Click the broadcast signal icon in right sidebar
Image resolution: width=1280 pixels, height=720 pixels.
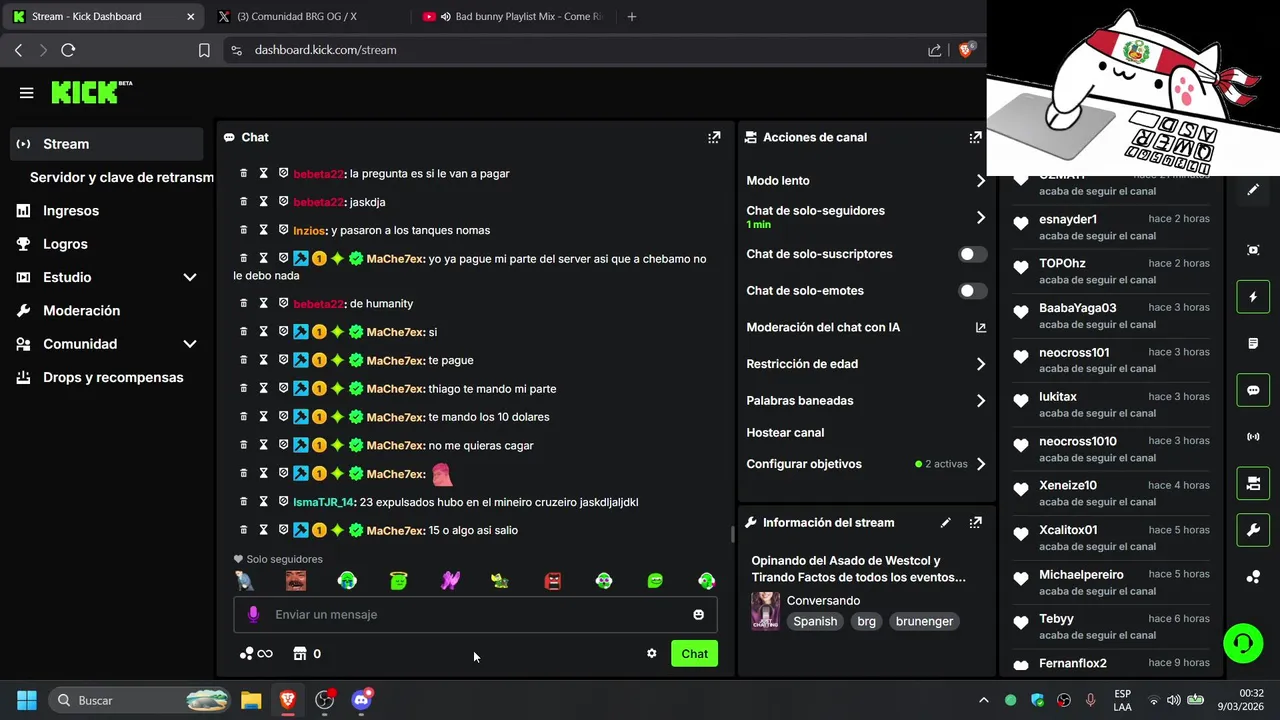pos(1253,437)
